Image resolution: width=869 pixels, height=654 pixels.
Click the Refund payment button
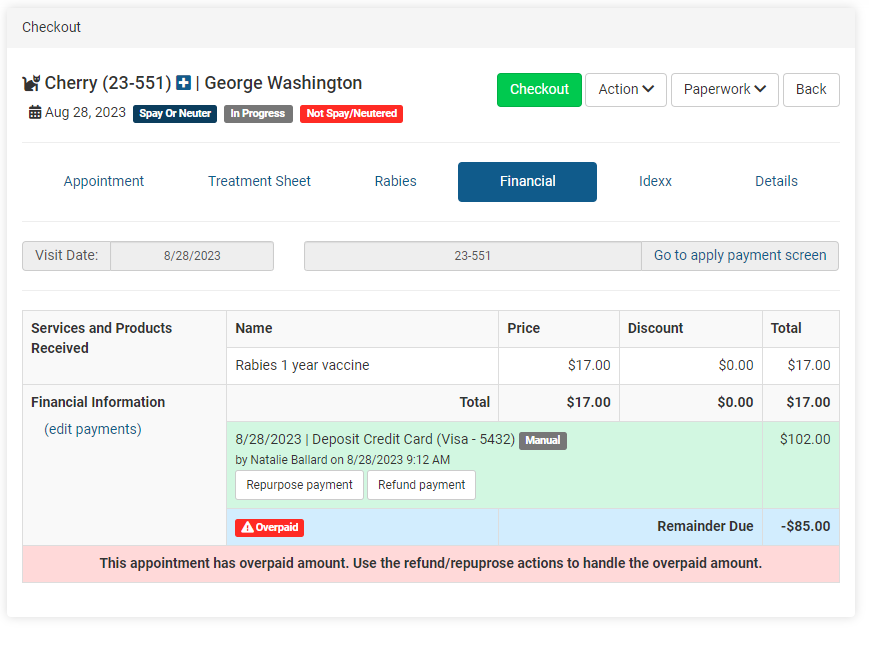(x=421, y=485)
